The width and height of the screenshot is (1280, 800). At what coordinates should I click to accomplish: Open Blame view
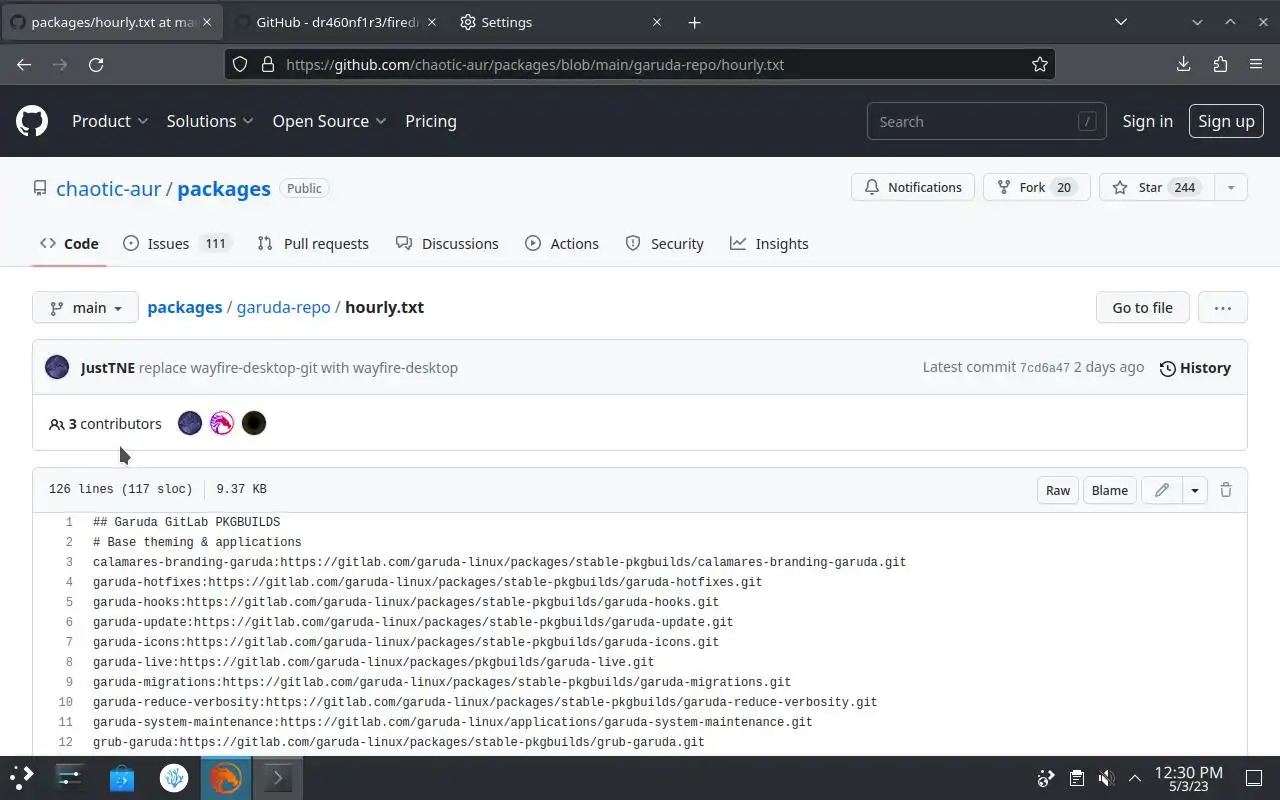coord(1109,490)
